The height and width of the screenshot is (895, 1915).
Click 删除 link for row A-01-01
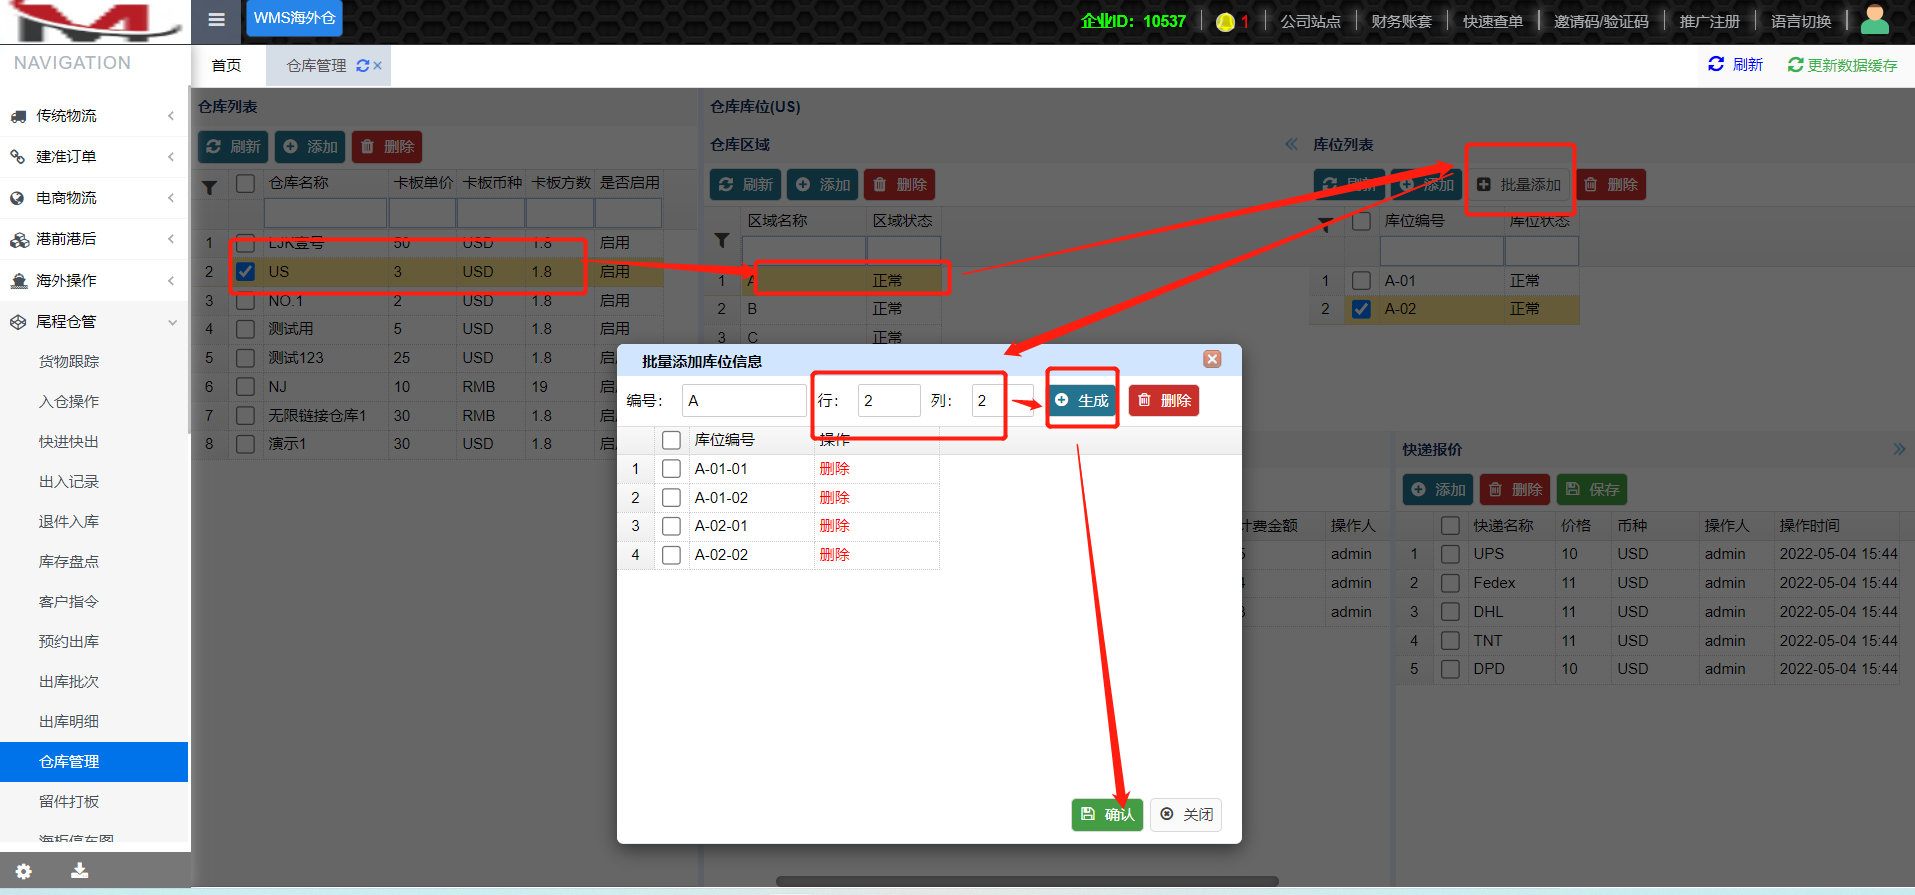(x=834, y=469)
